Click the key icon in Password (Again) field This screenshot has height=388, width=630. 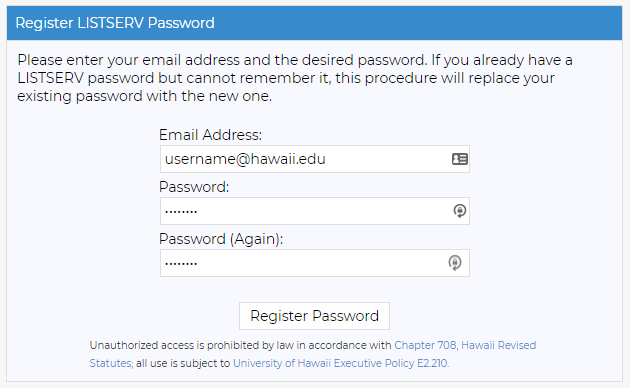pos(455,263)
